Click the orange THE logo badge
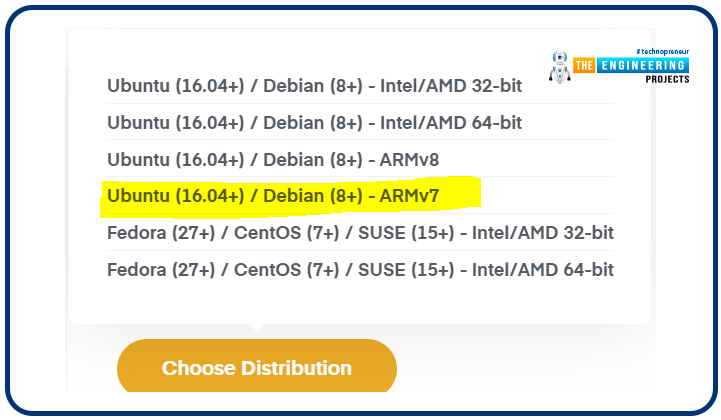The image size is (721, 420). coord(584,65)
